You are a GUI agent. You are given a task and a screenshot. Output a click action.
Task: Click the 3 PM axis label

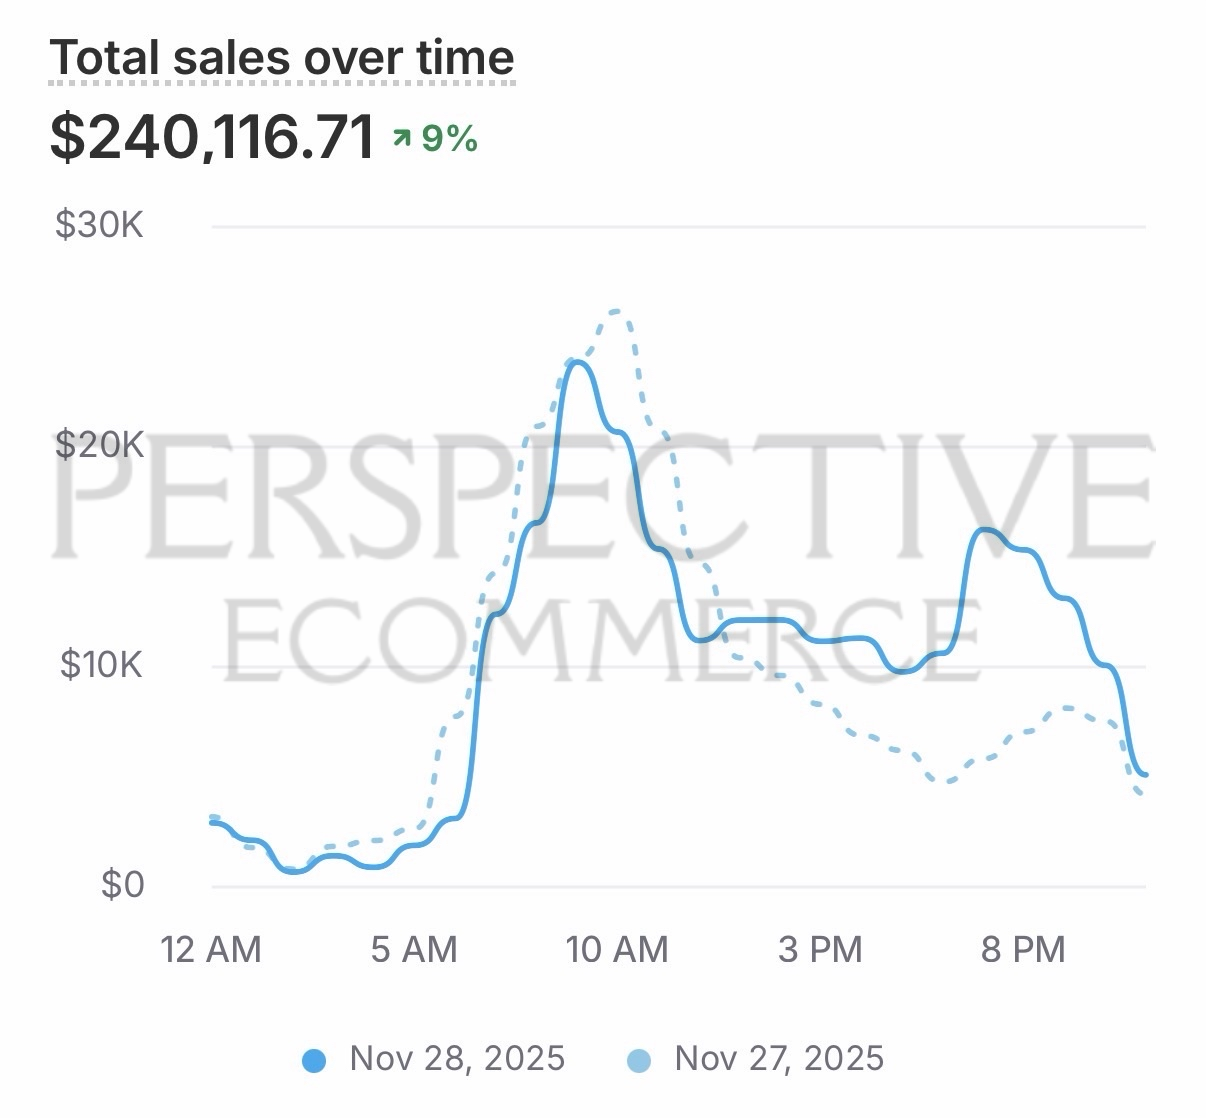(x=820, y=949)
